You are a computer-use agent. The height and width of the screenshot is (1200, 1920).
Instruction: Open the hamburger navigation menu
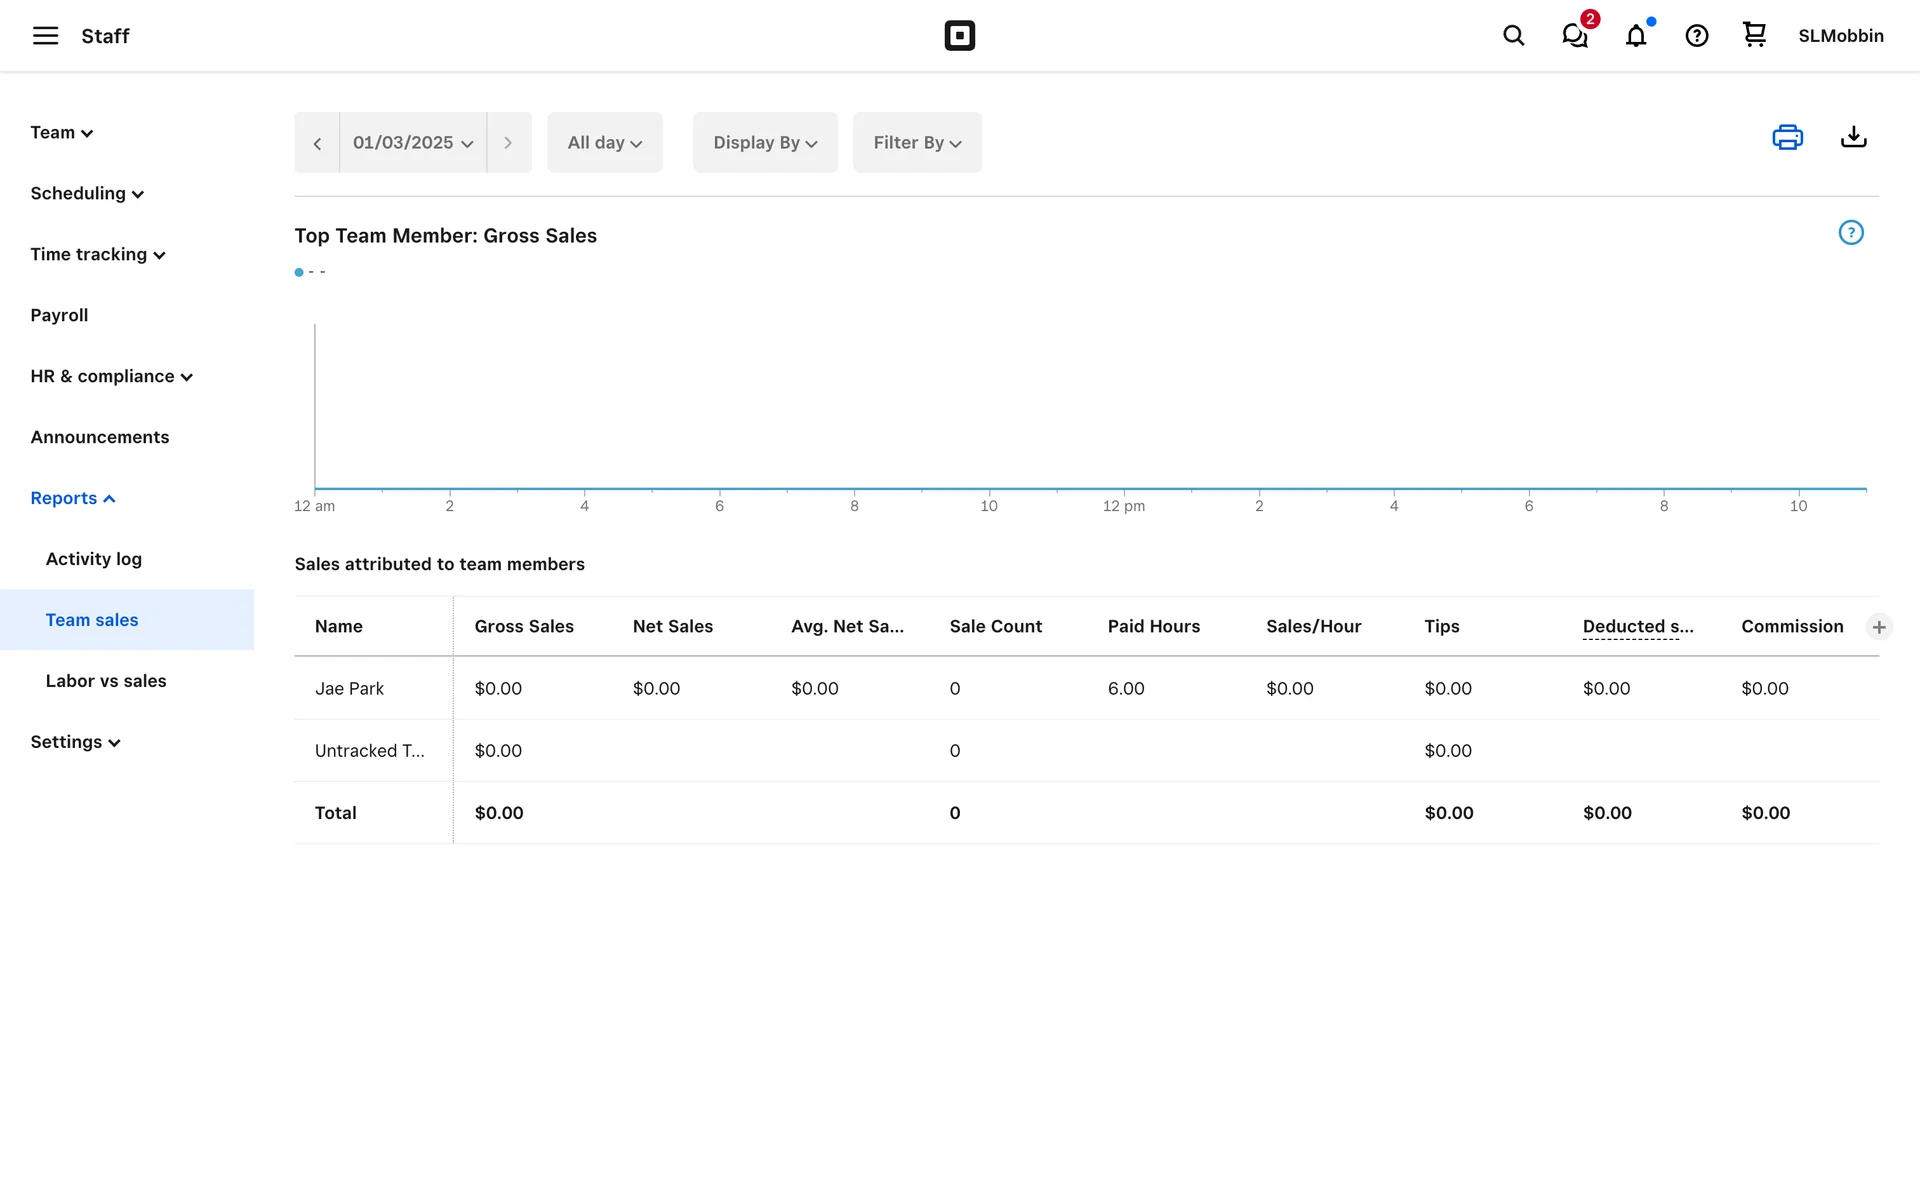pyautogui.click(x=45, y=36)
